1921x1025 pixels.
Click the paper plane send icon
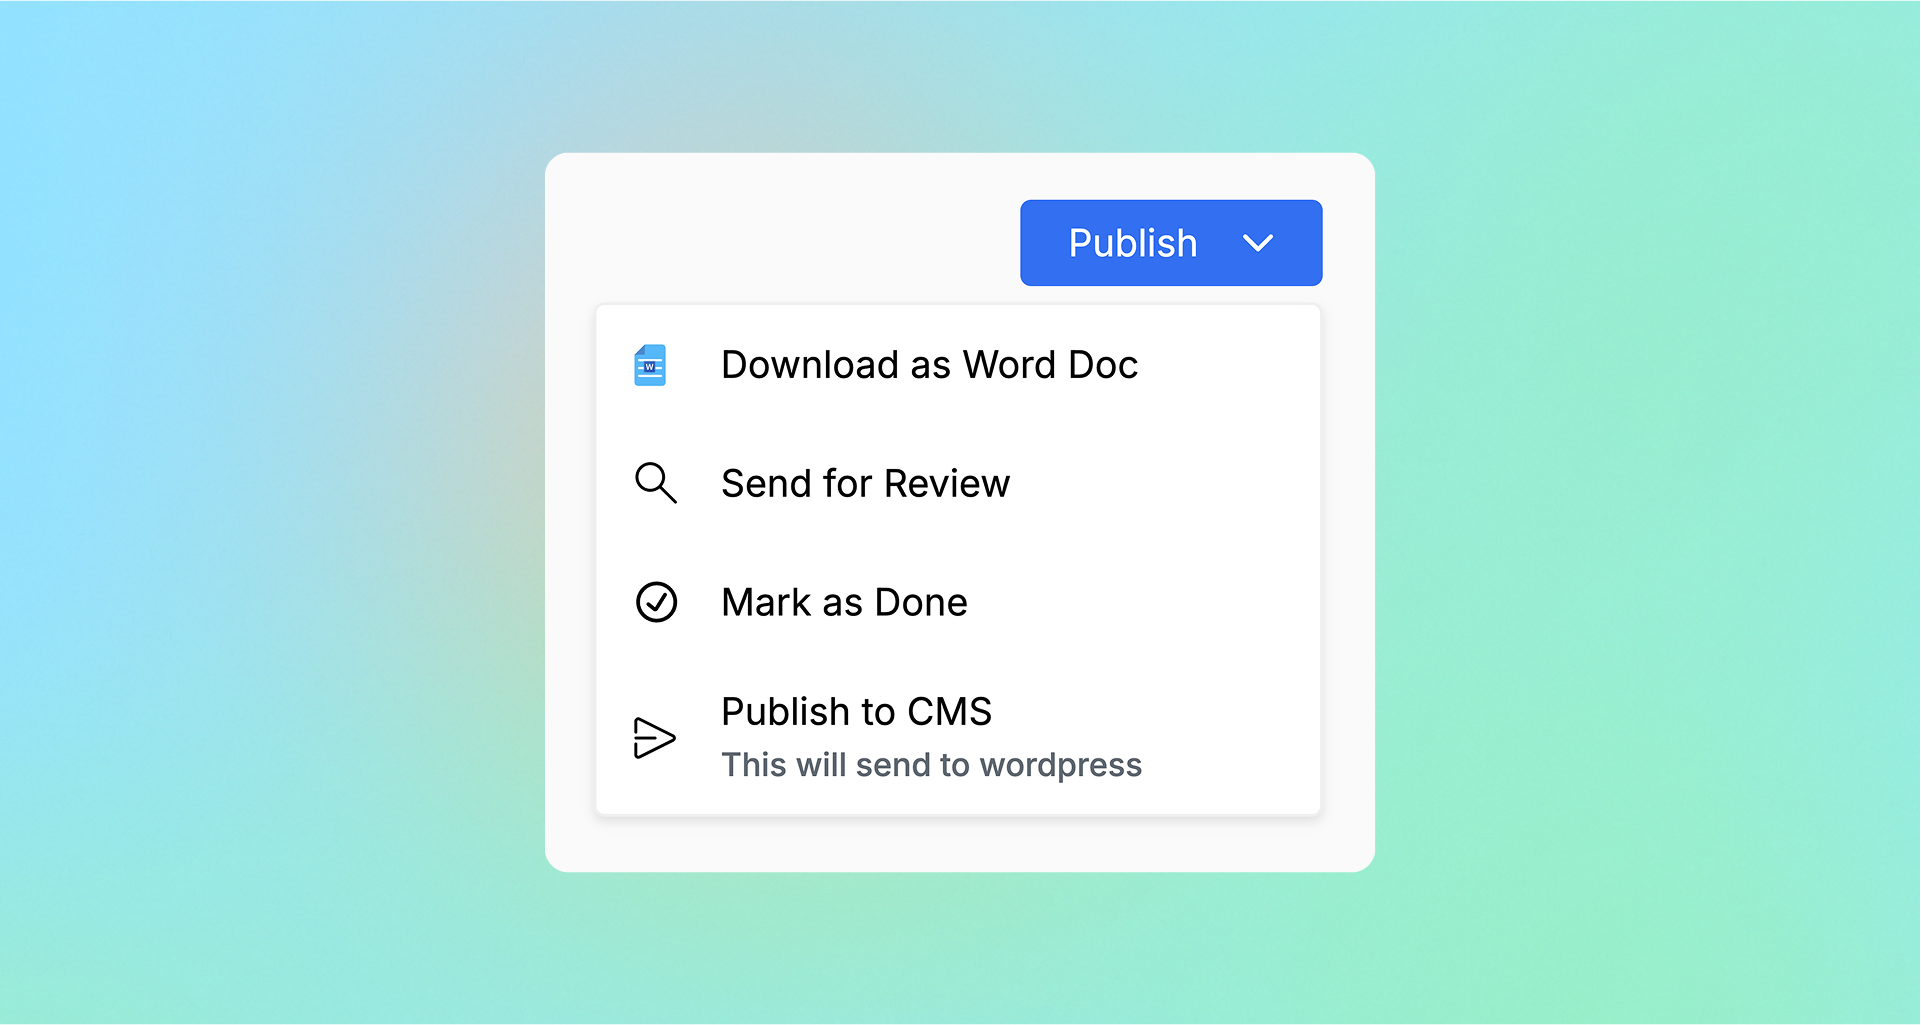coord(655,738)
